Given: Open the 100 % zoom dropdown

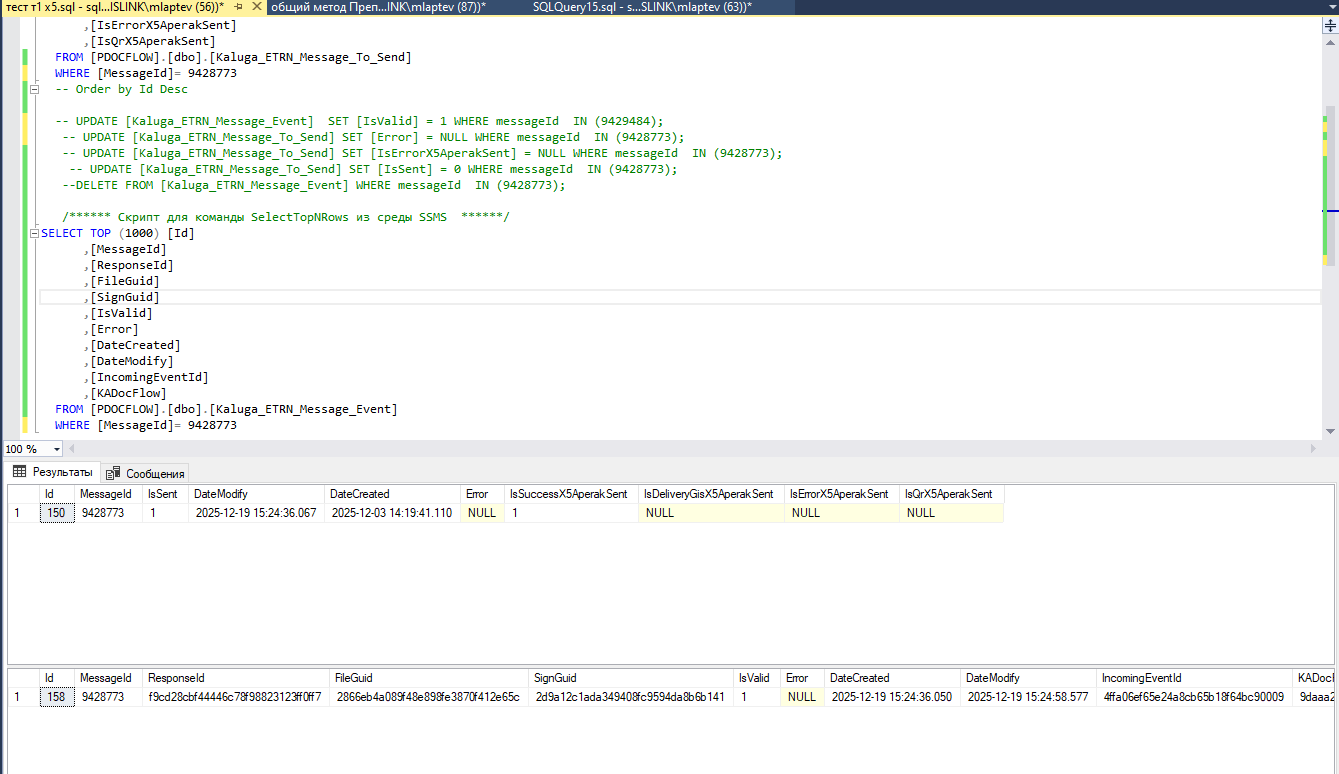Looking at the screenshot, I should click(x=57, y=449).
